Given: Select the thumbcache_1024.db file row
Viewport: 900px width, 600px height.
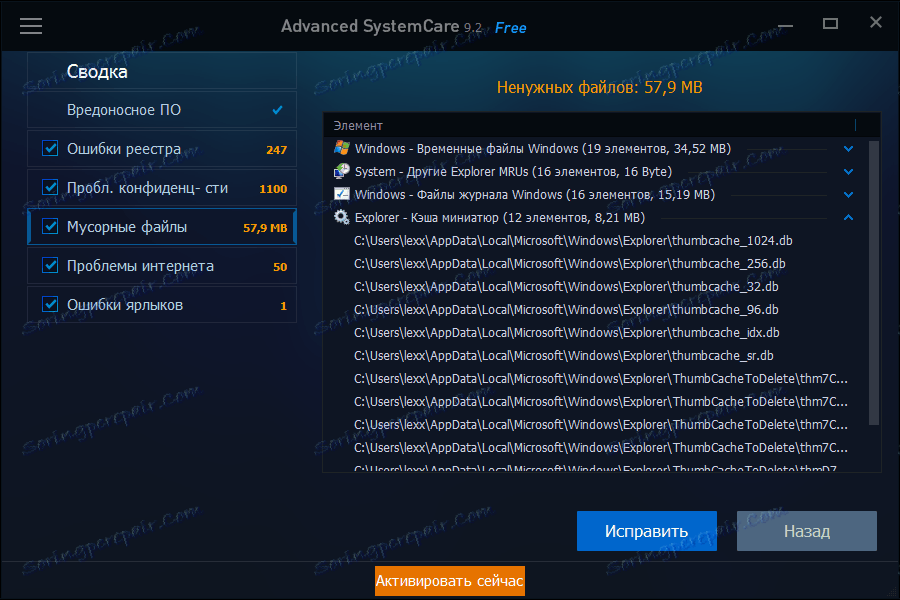Looking at the screenshot, I should [574, 241].
